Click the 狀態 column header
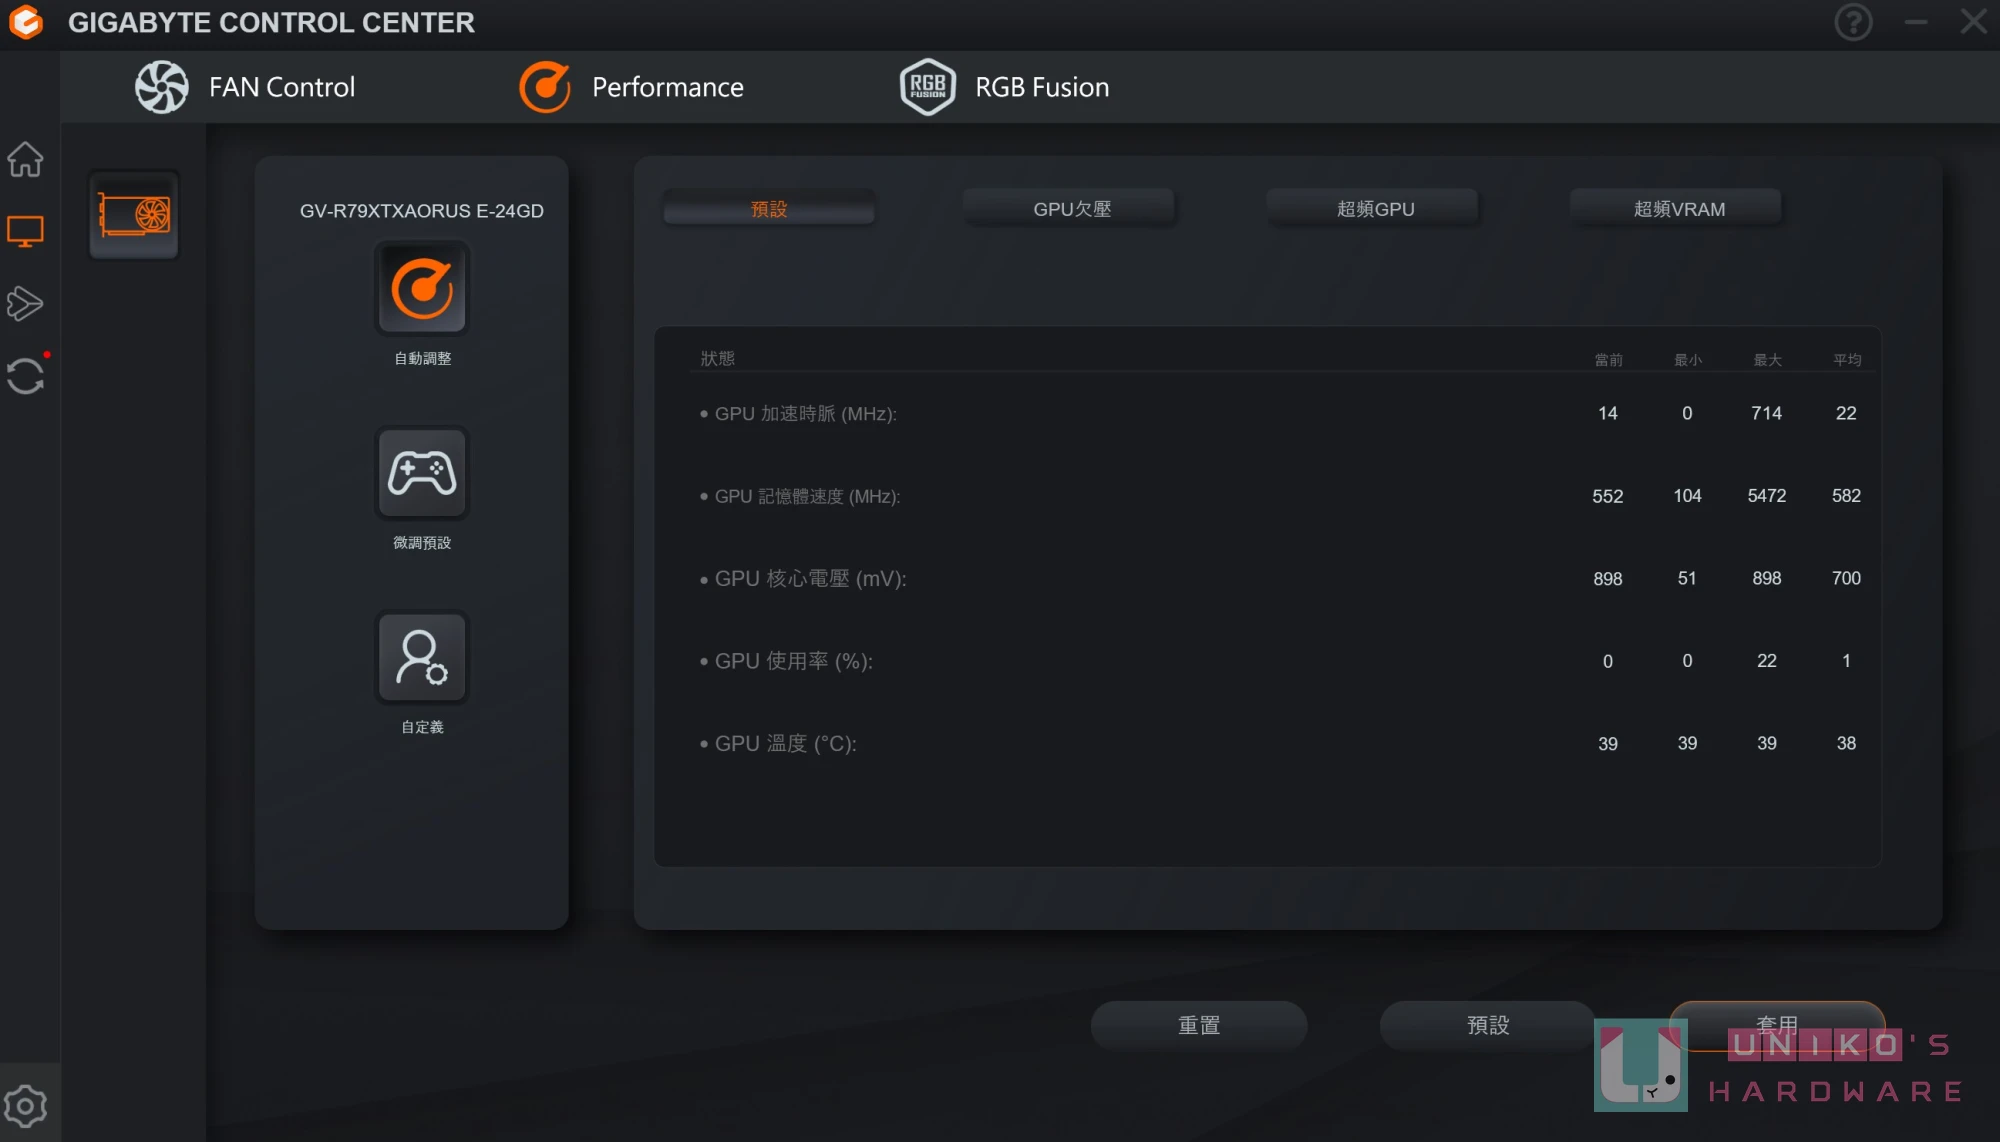 point(717,358)
